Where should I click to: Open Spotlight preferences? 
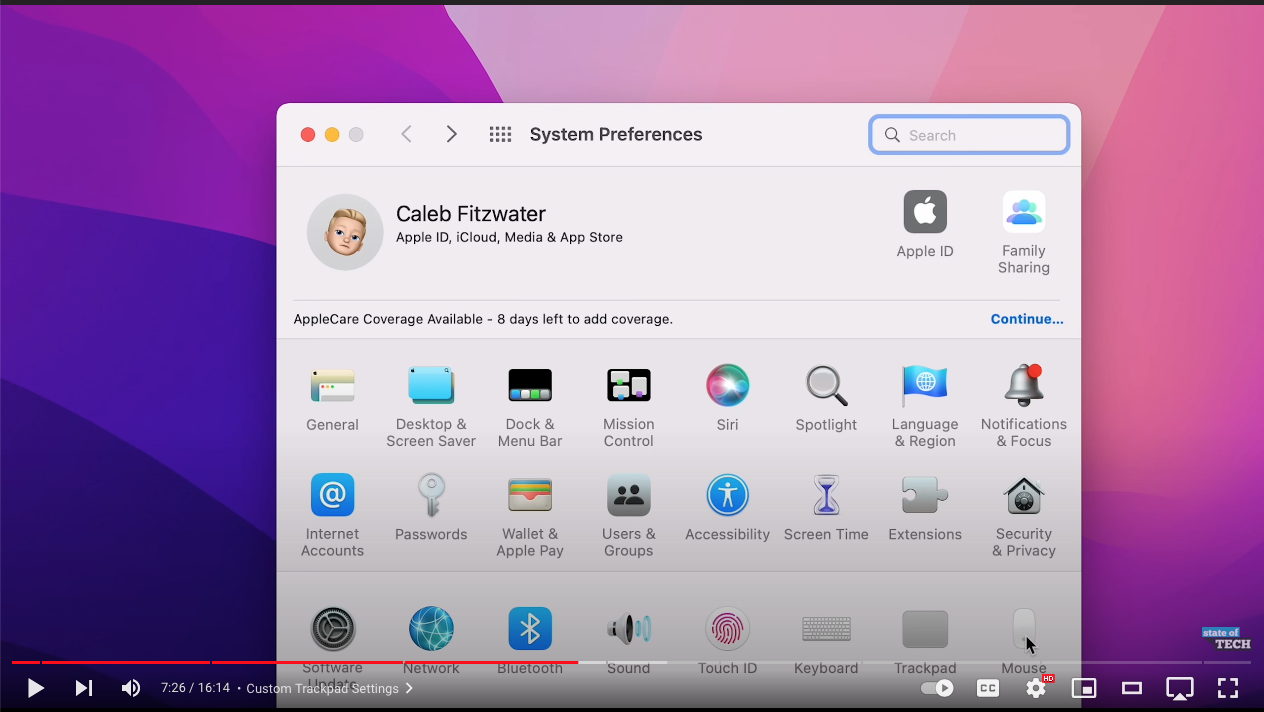tap(826, 398)
